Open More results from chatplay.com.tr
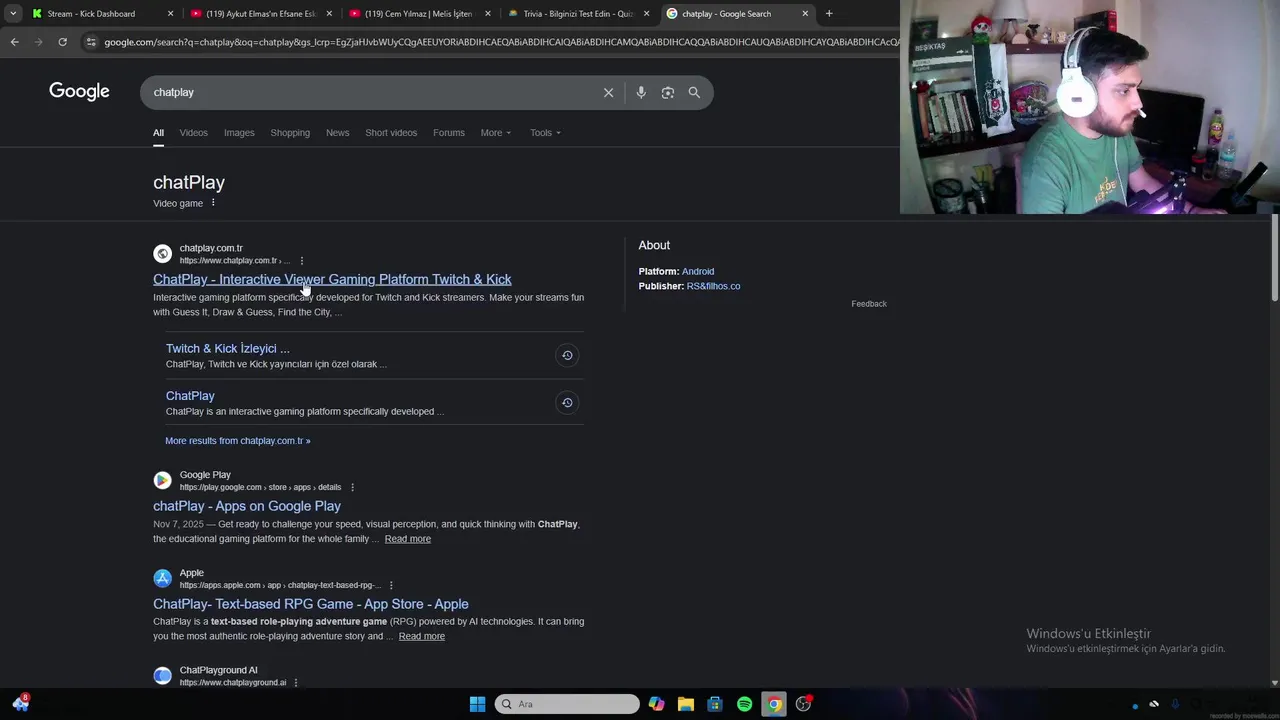The image size is (1280, 720). click(238, 441)
